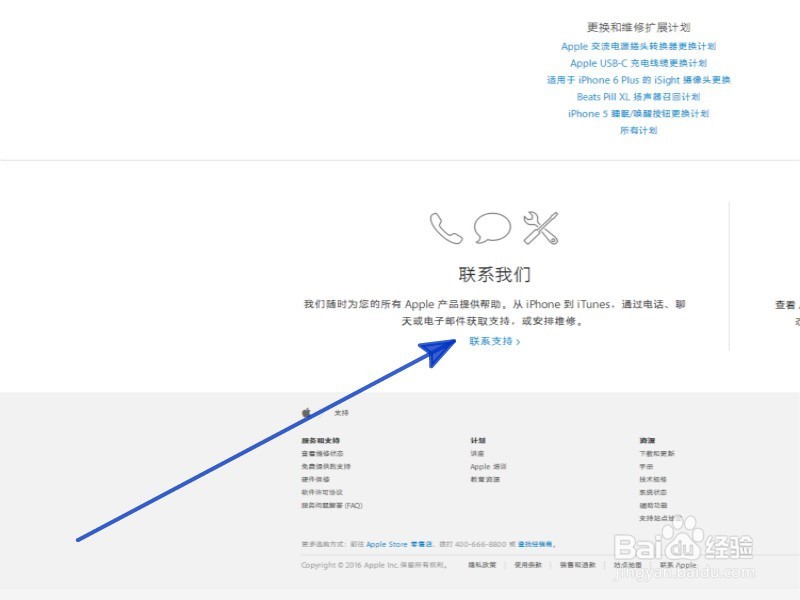This screenshot has height=600, width=800.
Task: Open Apple USB-C 充电线缆更换计划
Action: click(637, 62)
